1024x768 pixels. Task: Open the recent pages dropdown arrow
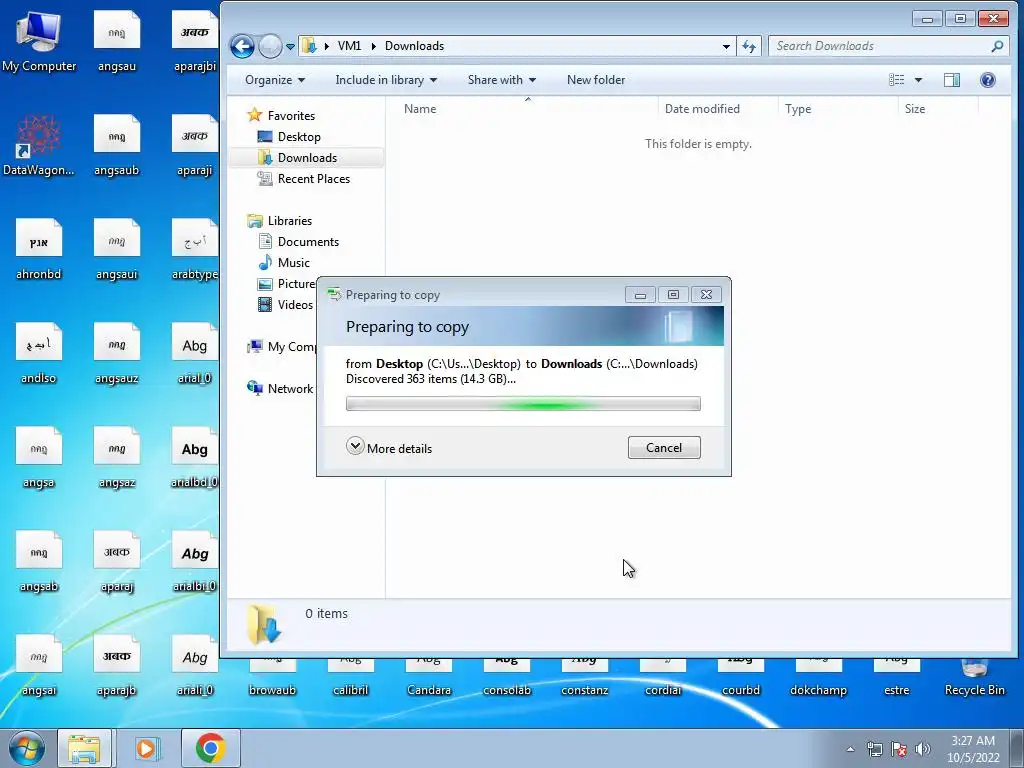[x=290, y=46]
